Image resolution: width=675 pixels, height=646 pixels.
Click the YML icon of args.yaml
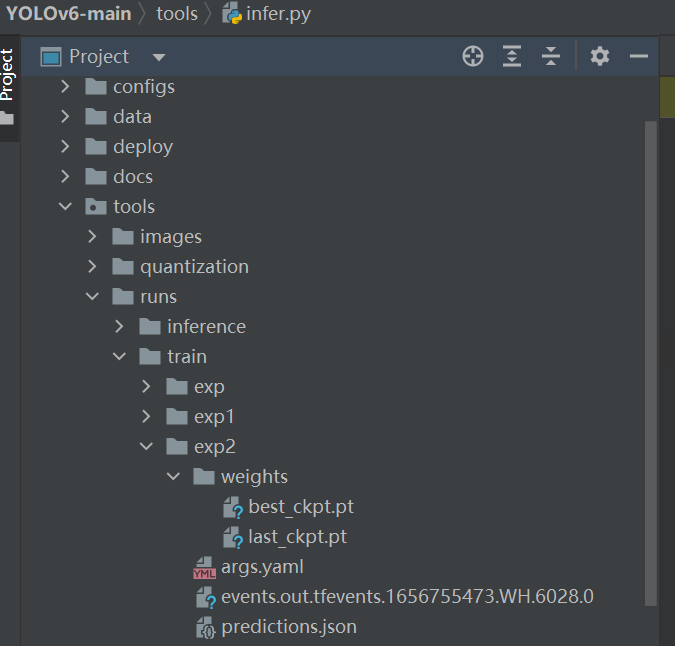click(x=204, y=568)
